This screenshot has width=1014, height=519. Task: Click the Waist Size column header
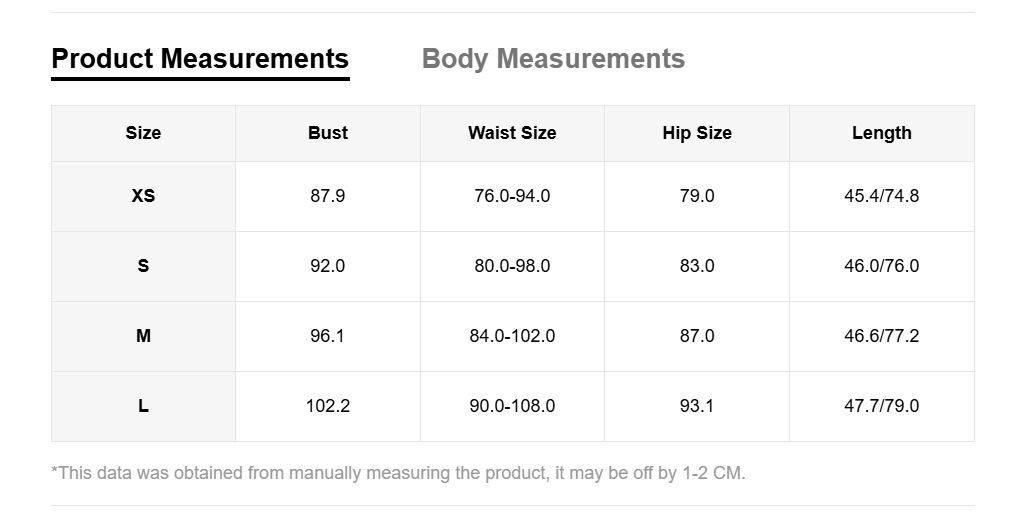click(512, 133)
